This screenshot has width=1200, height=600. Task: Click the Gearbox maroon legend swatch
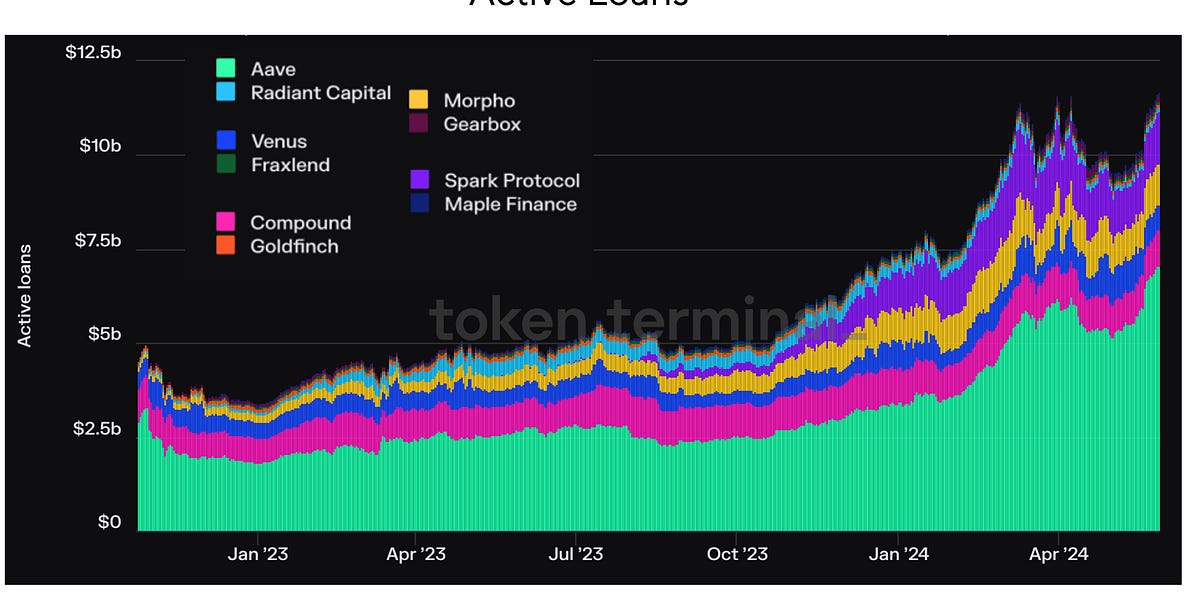420,123
